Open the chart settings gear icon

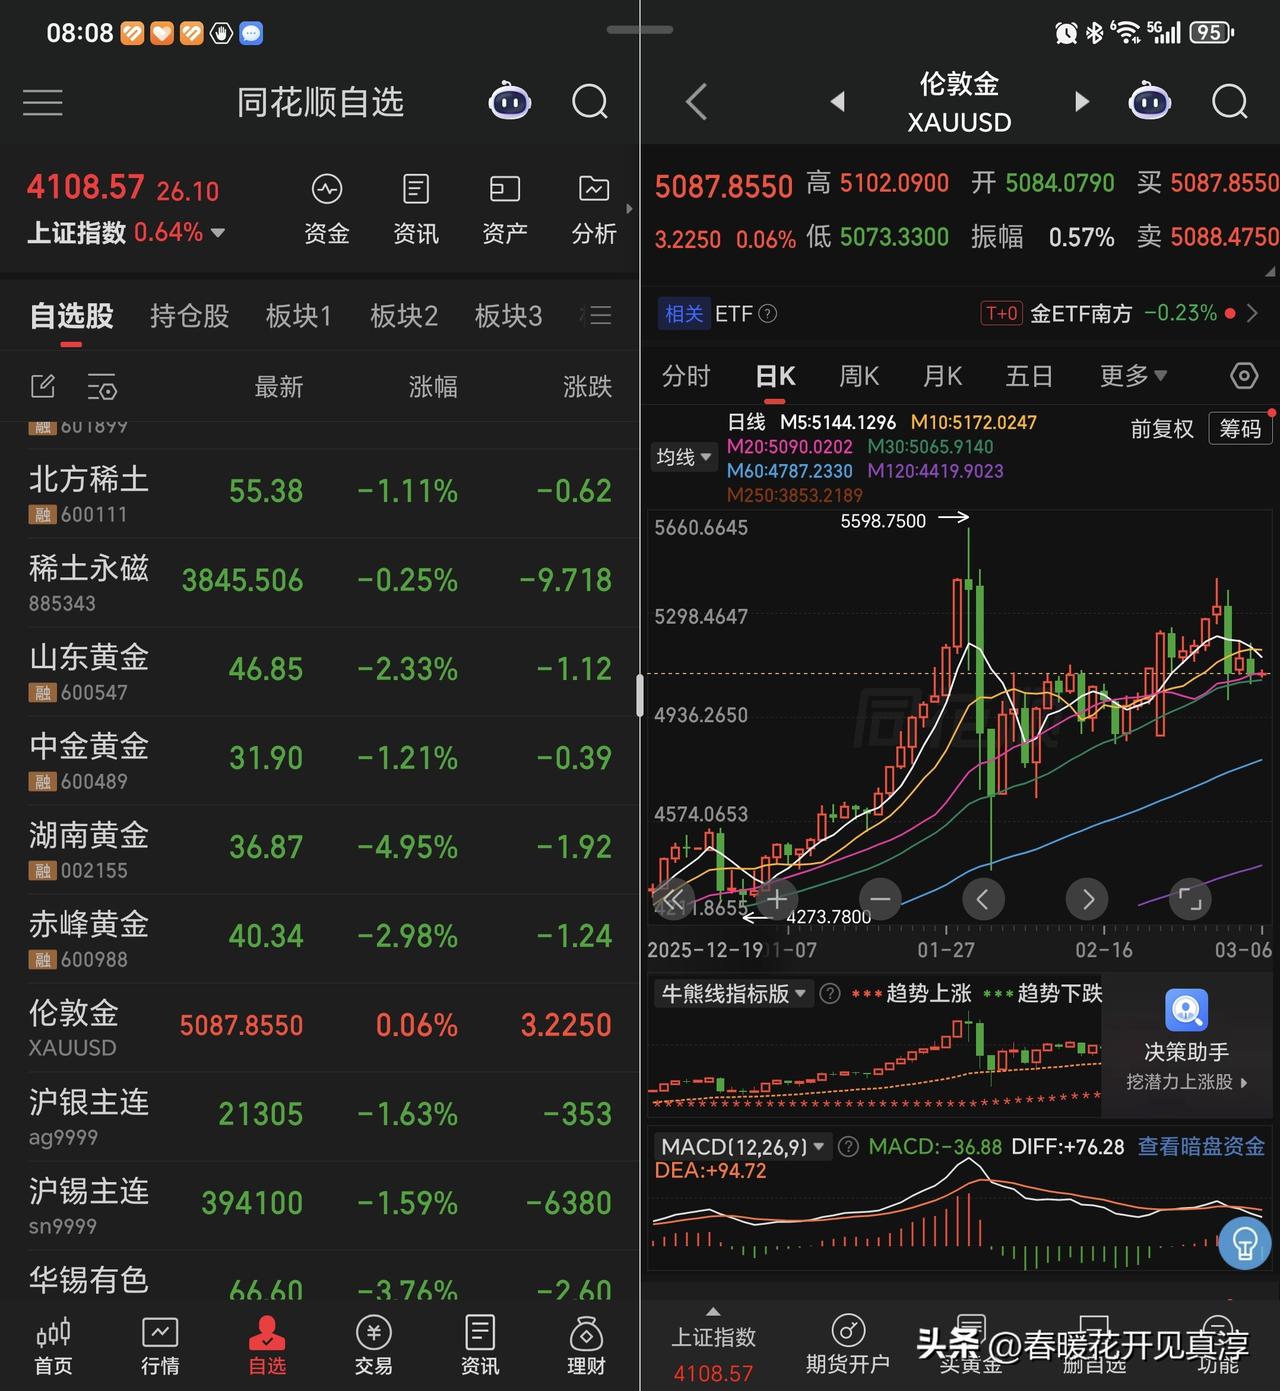pyautogui.click(x=1243, y=375)
